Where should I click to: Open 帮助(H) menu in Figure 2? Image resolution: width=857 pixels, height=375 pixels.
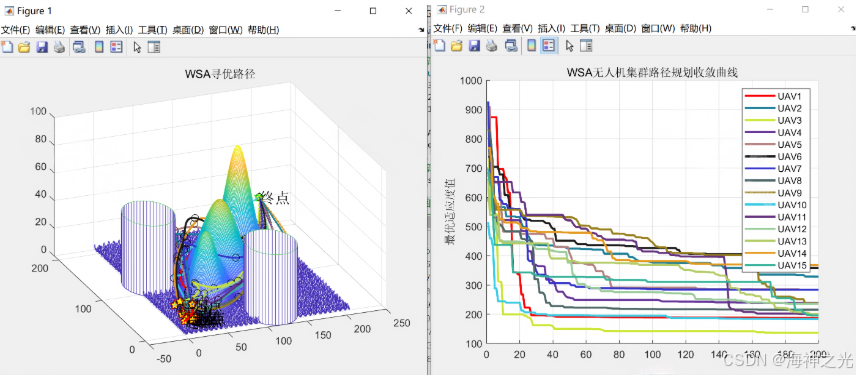tap(696, 28)
